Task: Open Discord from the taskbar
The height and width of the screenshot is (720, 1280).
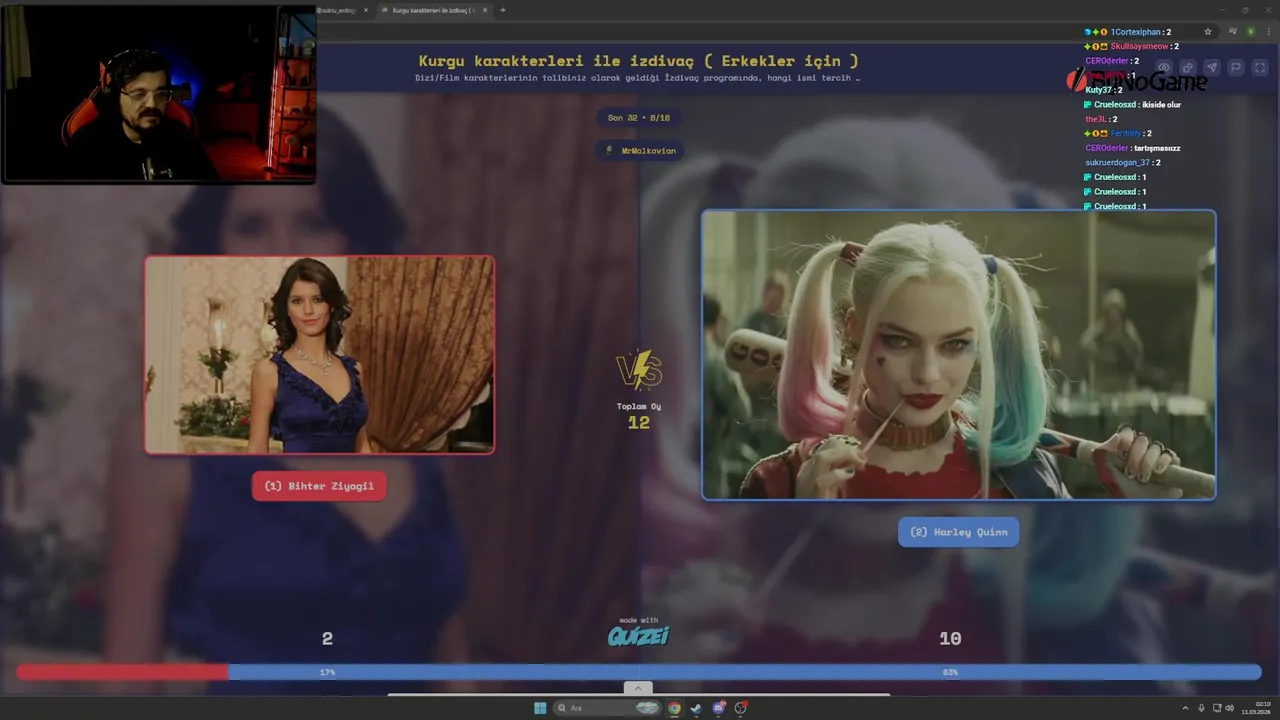Action: pos(718,708)
